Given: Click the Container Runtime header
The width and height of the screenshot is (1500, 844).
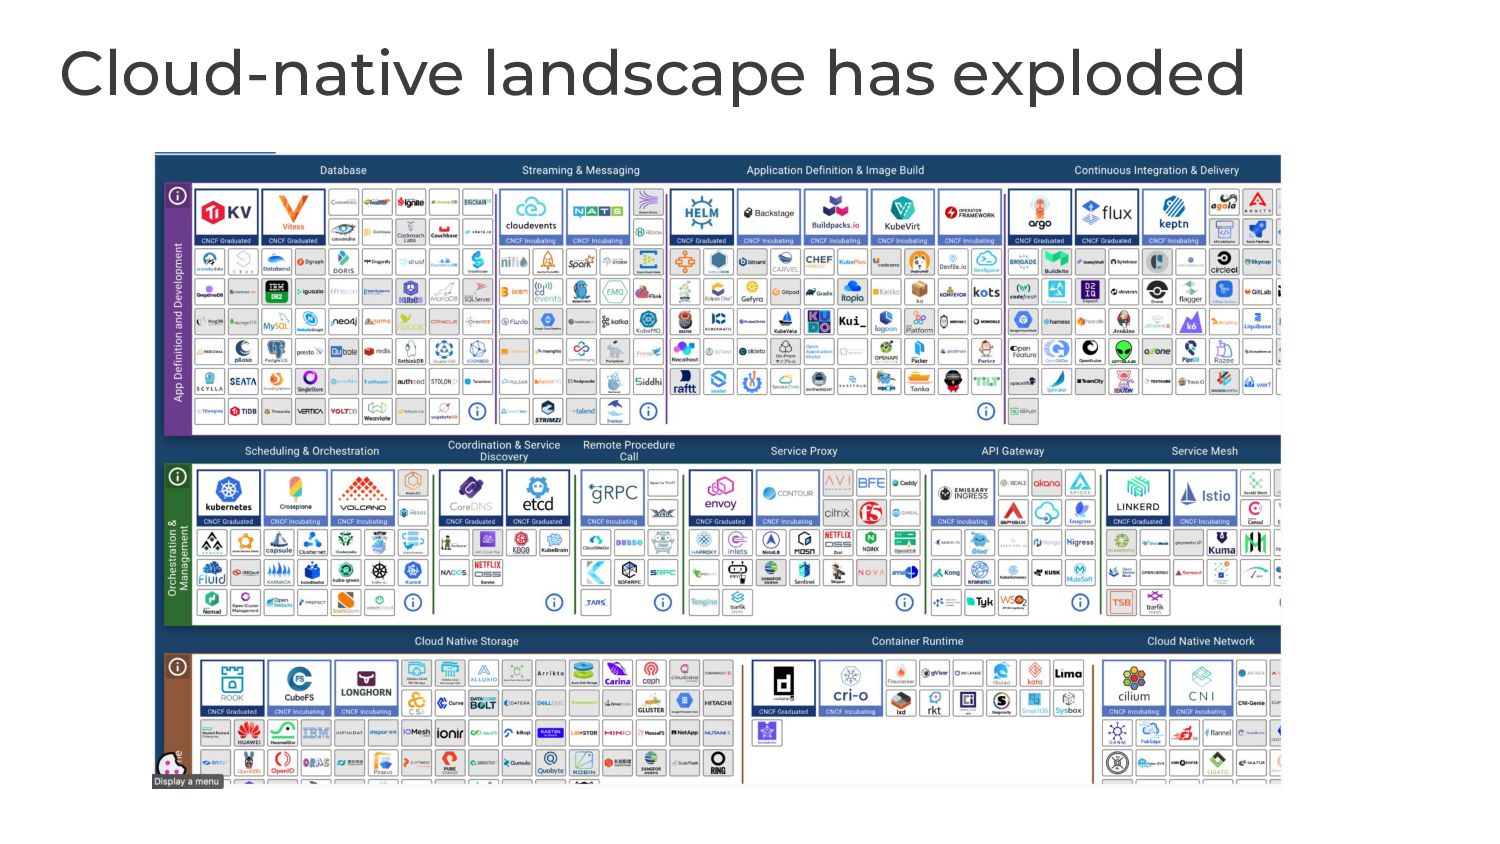Looking at the screenshot, I should point(918,641).
